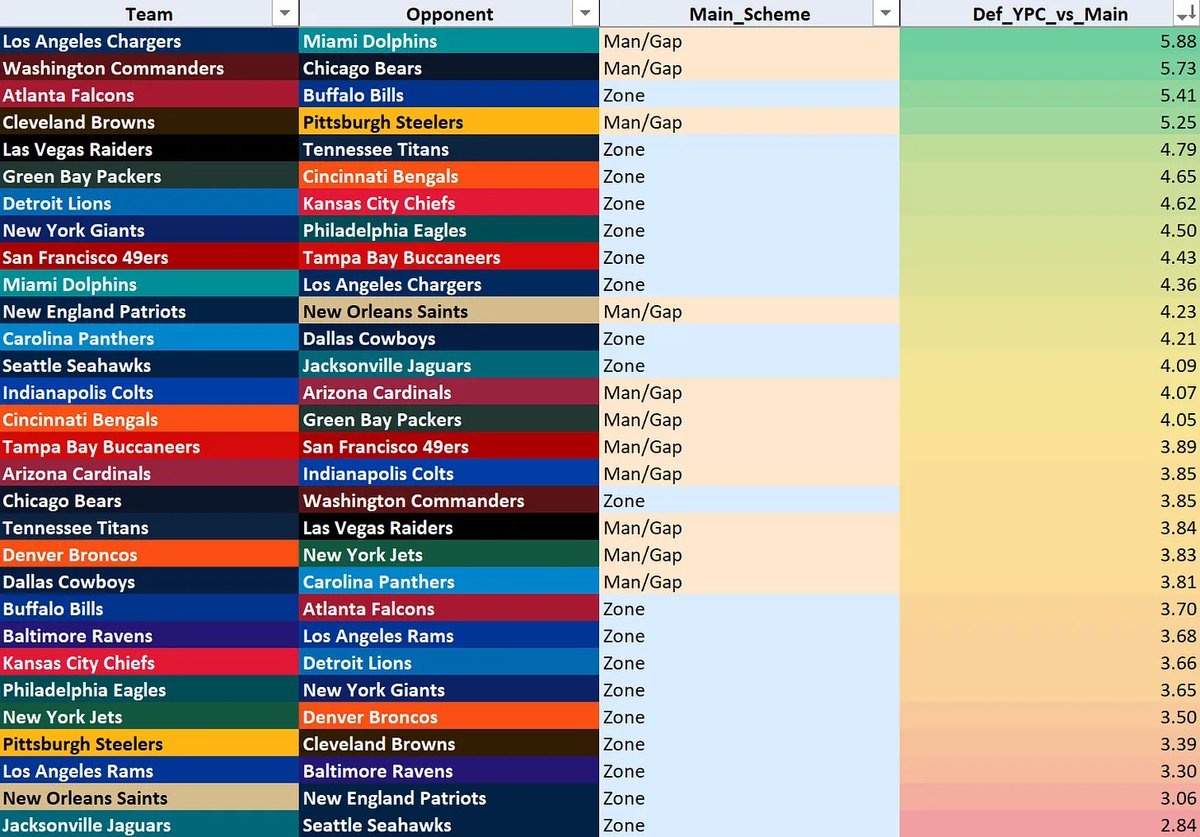The width and height of the screenshot is (1200, 837).
Task: Open the Main_Scheme column filter dropdown
Action: coord(885,14)
